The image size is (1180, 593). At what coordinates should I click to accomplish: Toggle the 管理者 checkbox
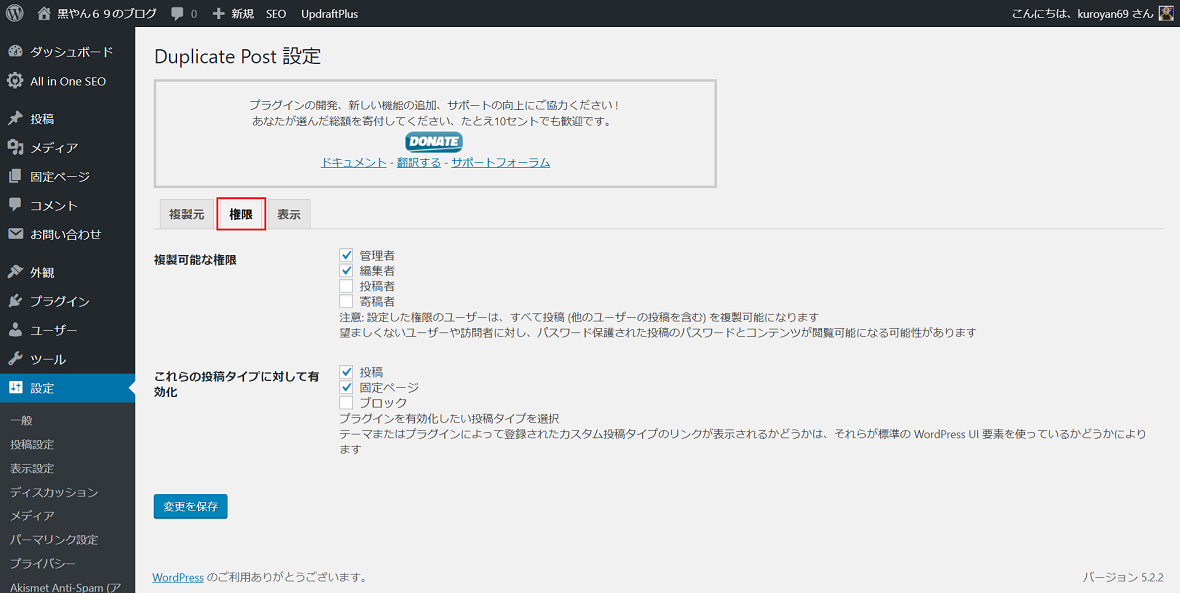(x=346, y=255)
